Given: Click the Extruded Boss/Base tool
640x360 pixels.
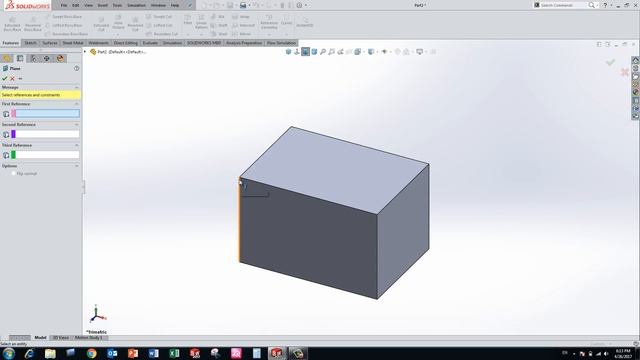Looking at the screenshot, I should click(x=12, y=24).
